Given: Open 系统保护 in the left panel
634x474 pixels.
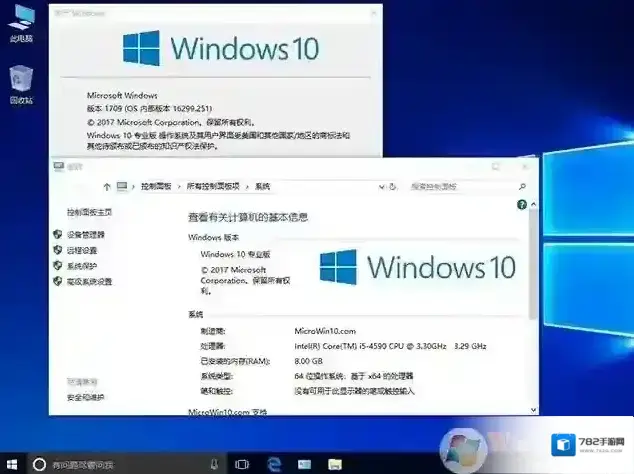Looking at the screenshot, I should (82, 266).
